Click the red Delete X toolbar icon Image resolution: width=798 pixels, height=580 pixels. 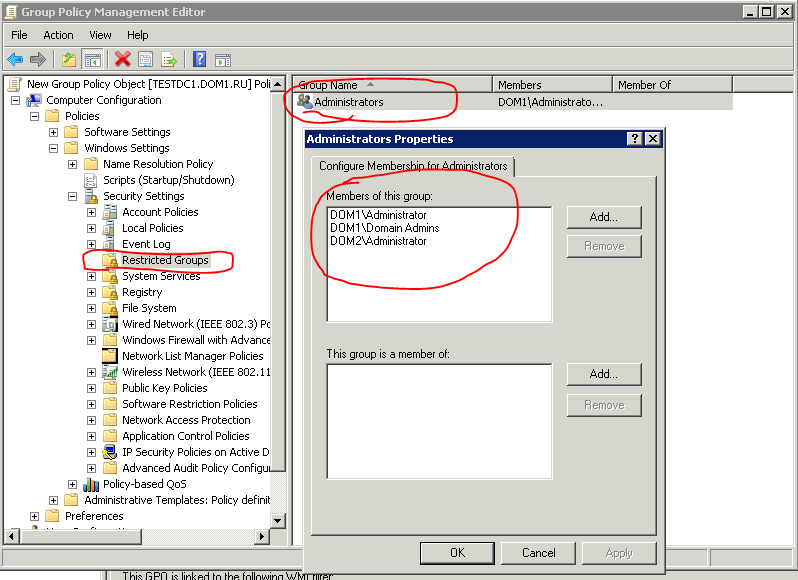click(123, 60)
